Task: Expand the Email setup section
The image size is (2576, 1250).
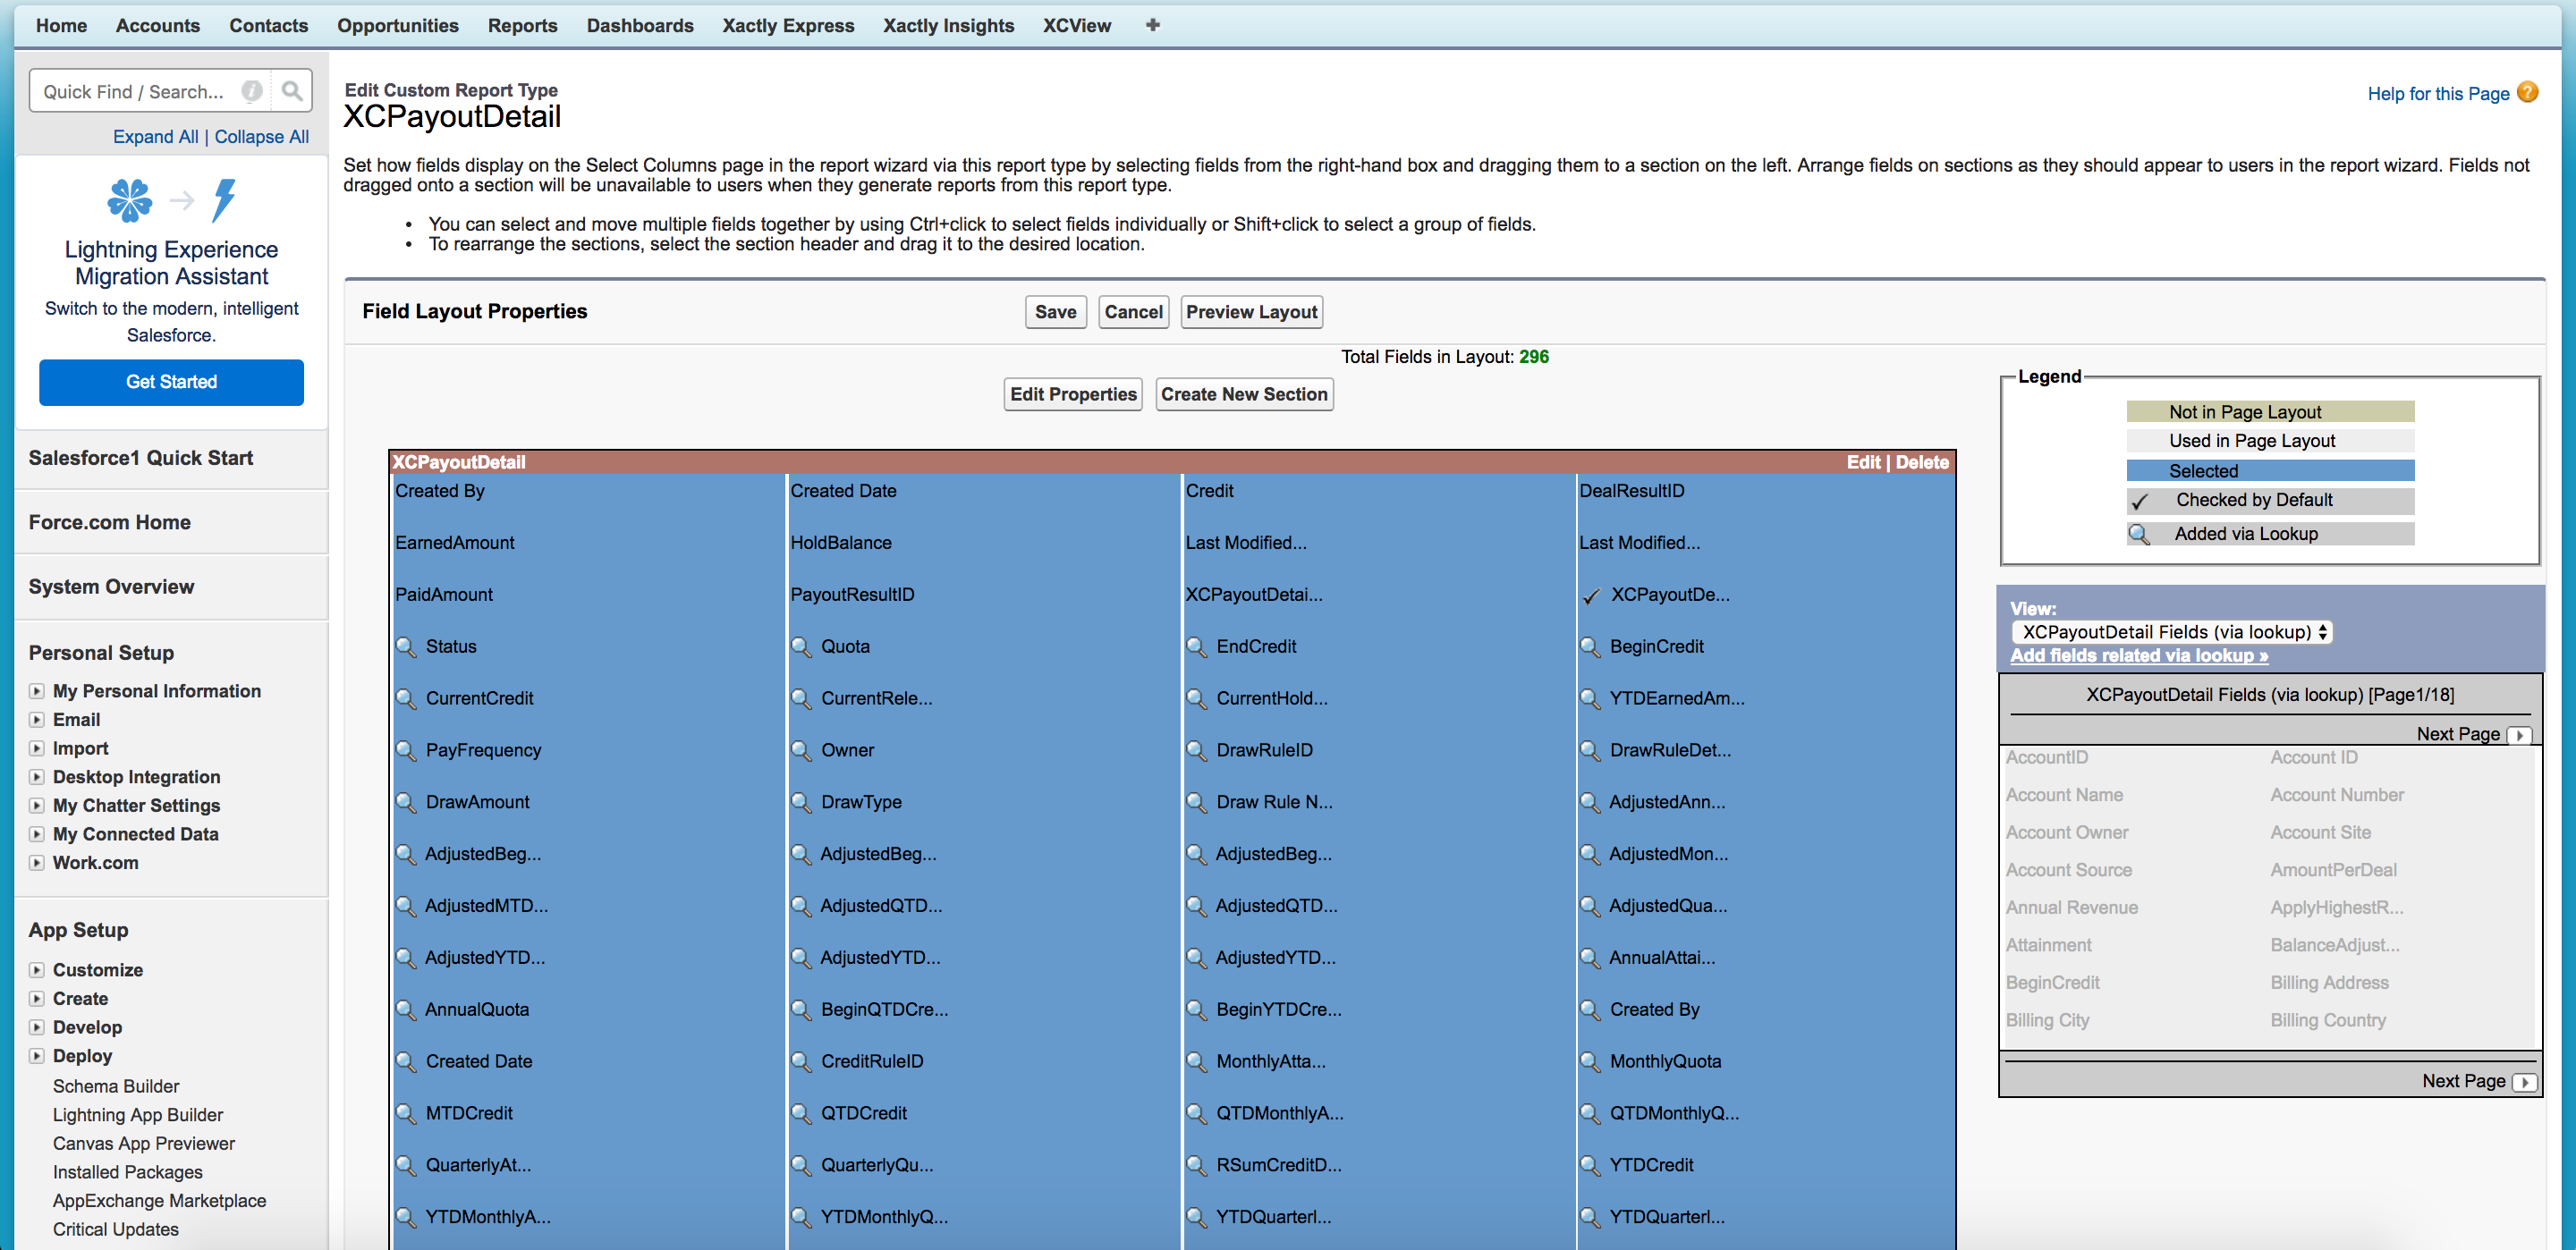Action: (37, 720)
